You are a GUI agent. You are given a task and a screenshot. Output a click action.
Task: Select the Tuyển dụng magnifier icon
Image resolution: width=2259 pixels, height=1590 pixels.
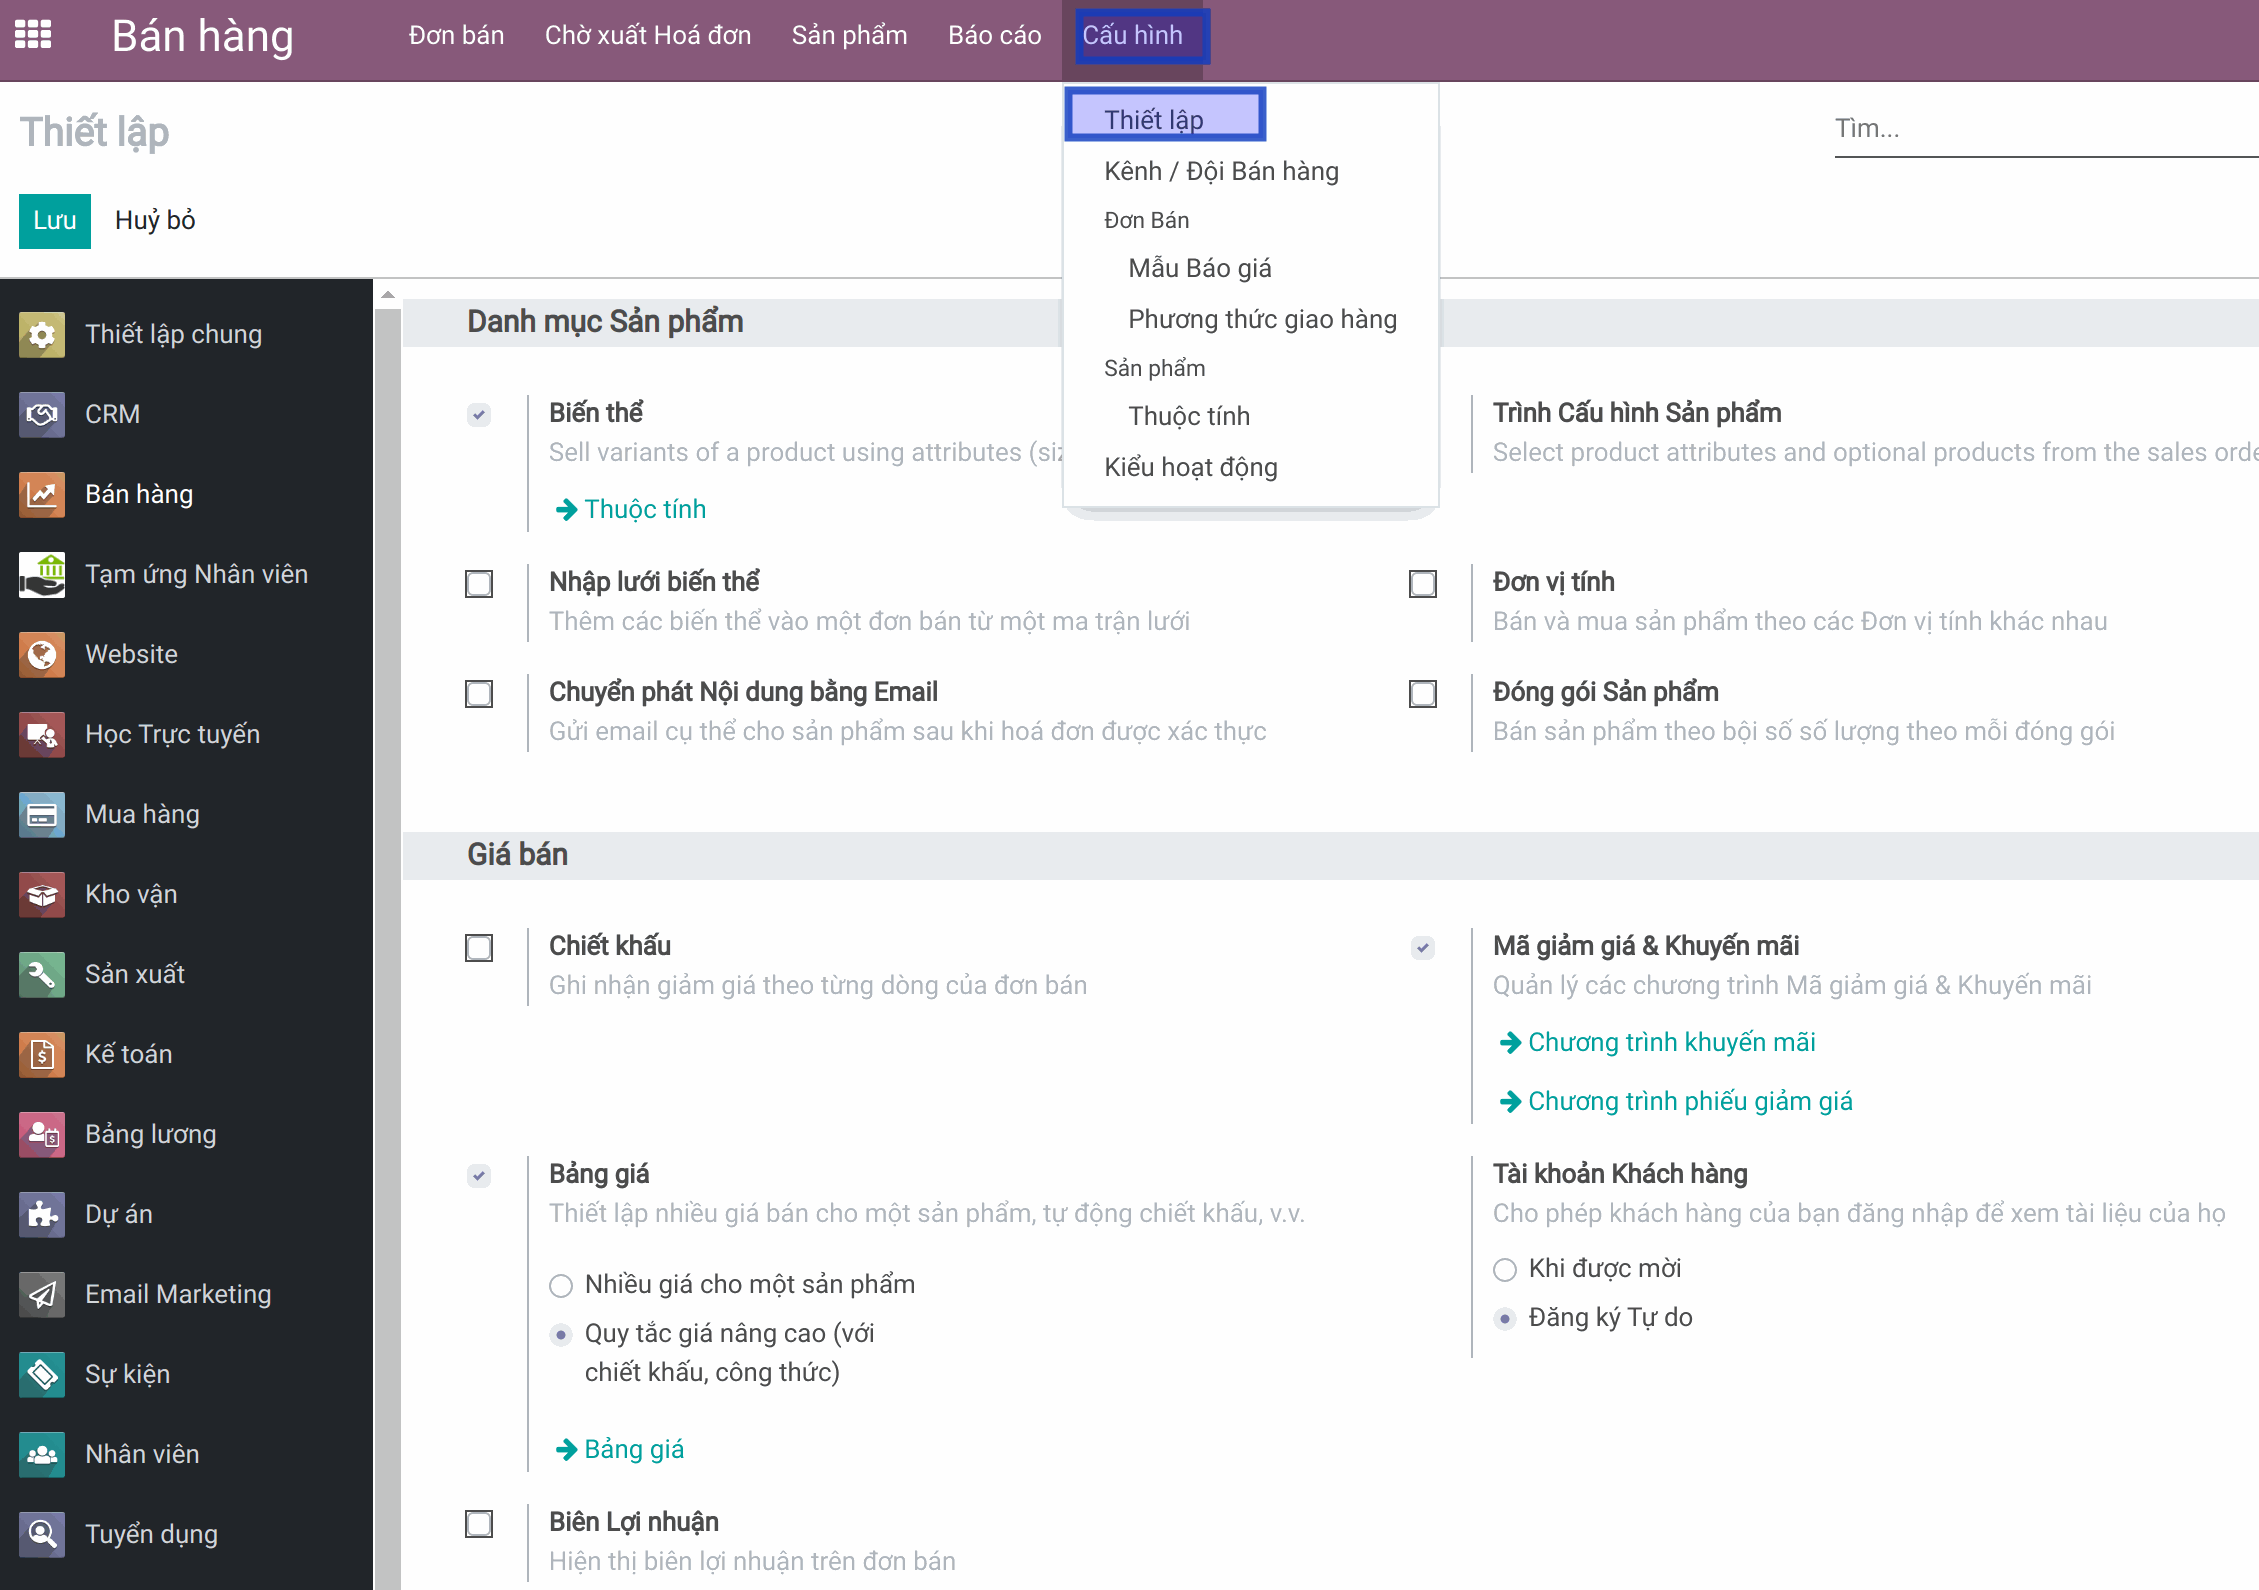(x=42, y=1534)
